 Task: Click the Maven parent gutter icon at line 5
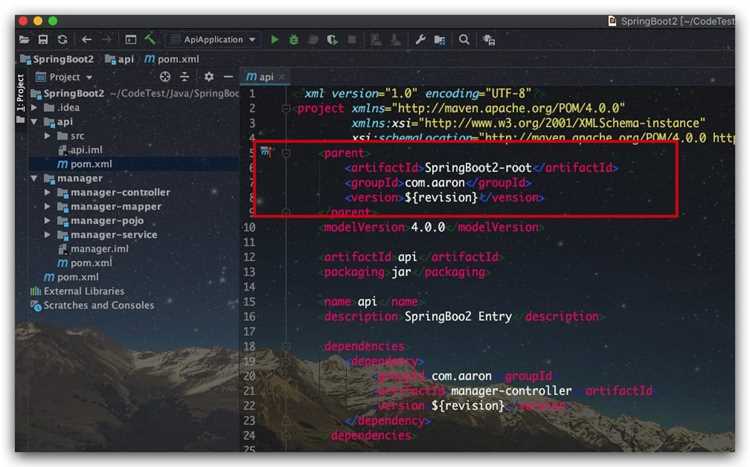click(x=265, y=152)
